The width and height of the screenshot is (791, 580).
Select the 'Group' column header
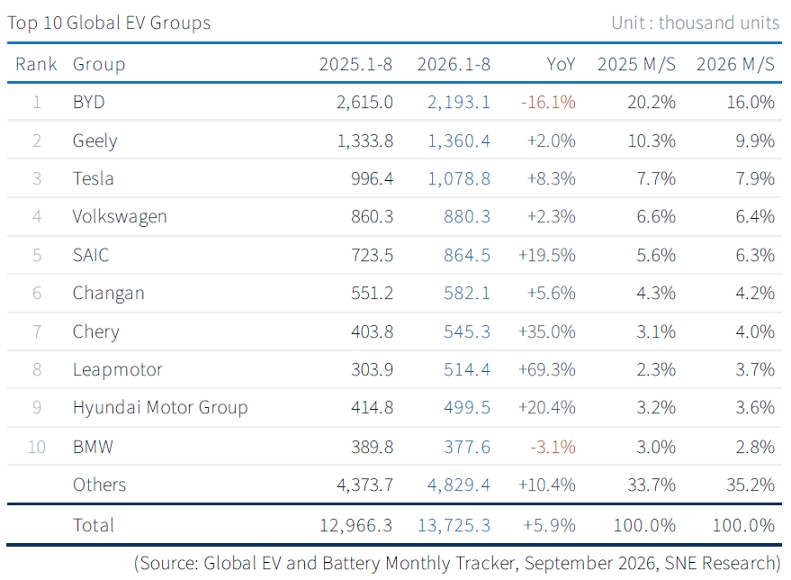click(99, 65)
